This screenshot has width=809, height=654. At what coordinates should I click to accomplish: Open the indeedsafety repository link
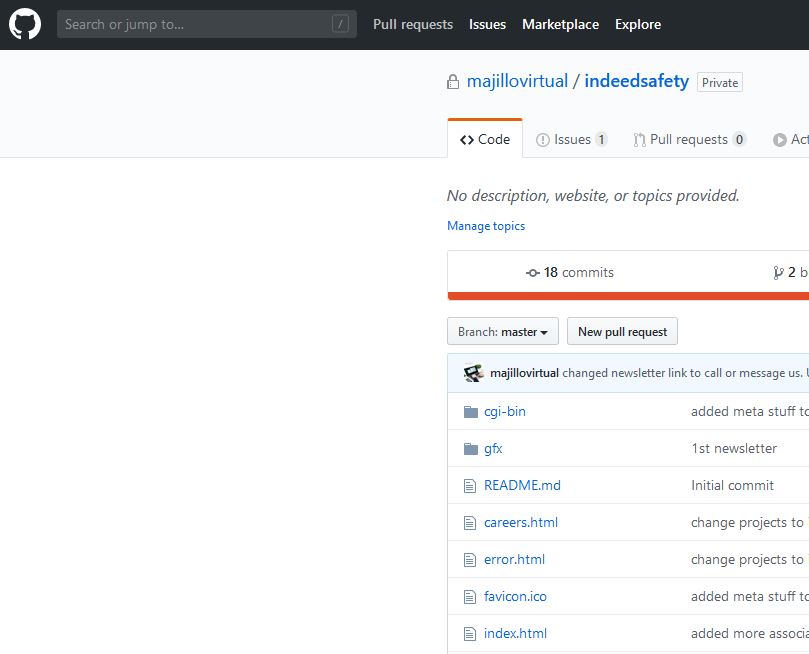click(636, 81)
